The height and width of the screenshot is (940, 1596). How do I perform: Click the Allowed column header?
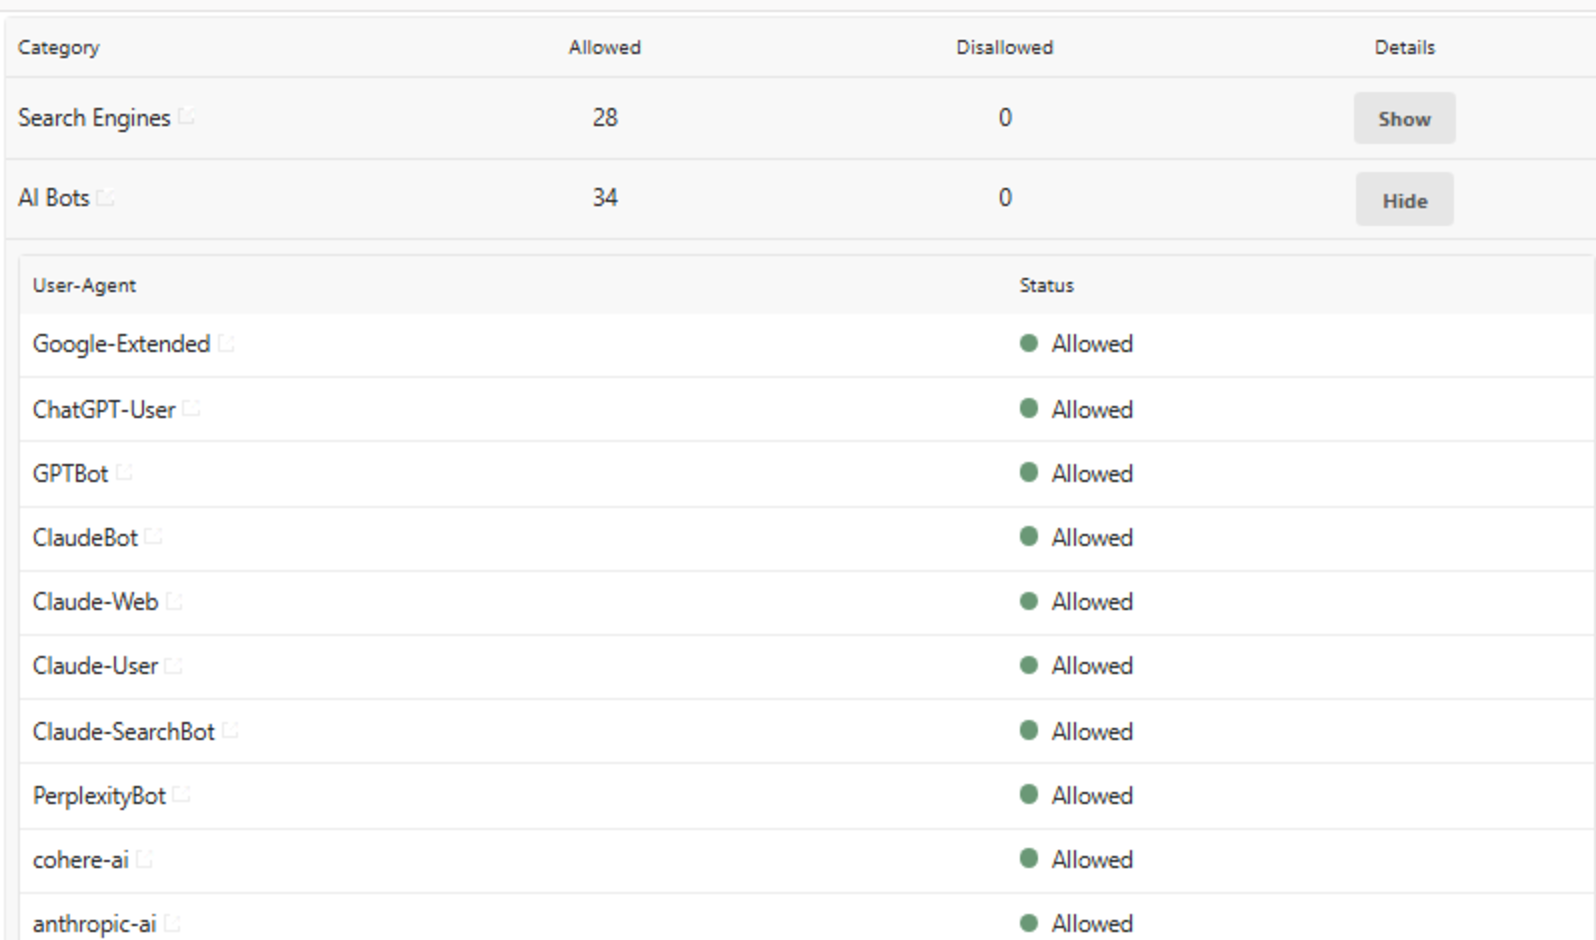(x=605, y=47)
